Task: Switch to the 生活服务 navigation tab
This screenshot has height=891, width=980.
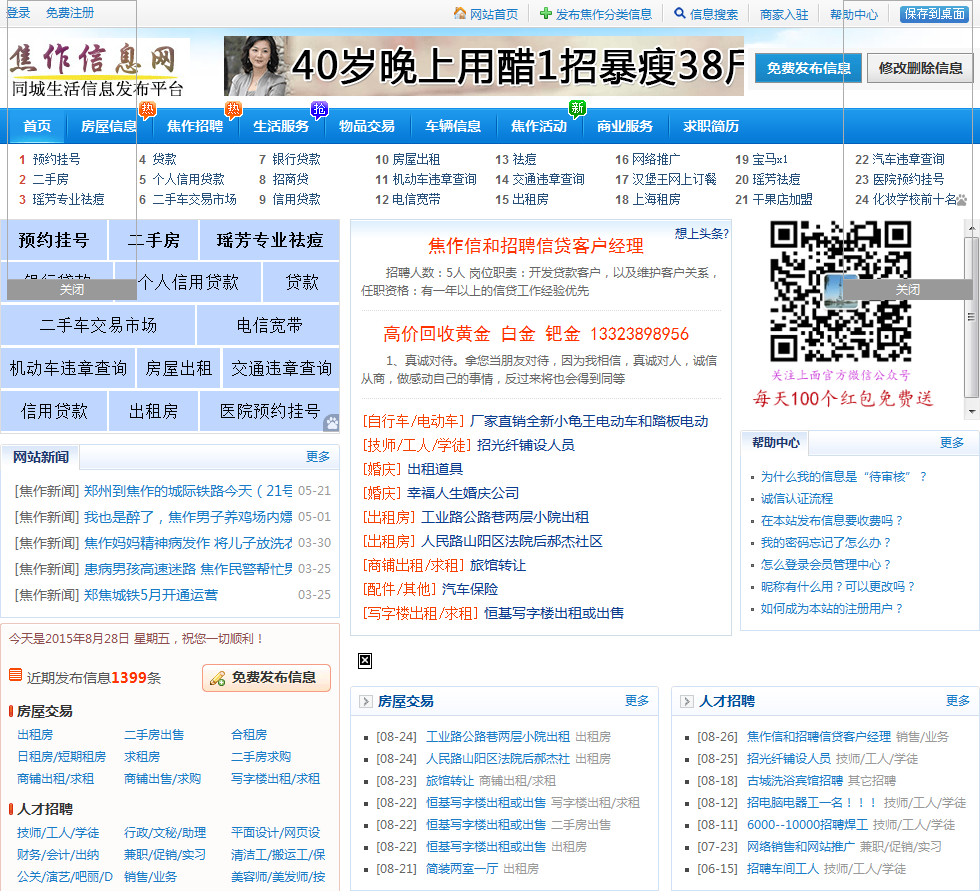Action: [x=281, y=126]
